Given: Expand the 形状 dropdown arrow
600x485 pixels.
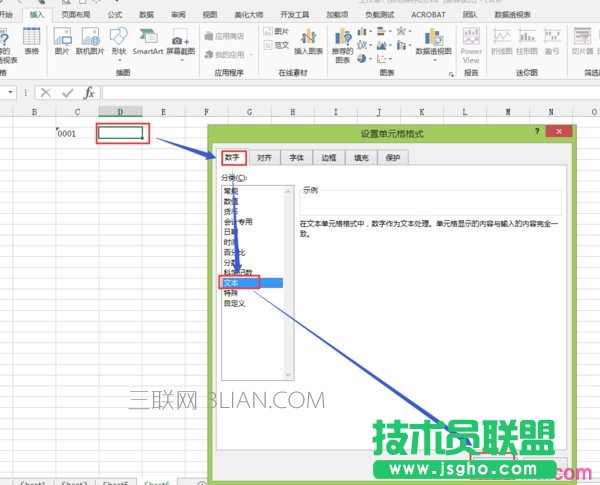Looking at the screenshot, I should 119,60.
